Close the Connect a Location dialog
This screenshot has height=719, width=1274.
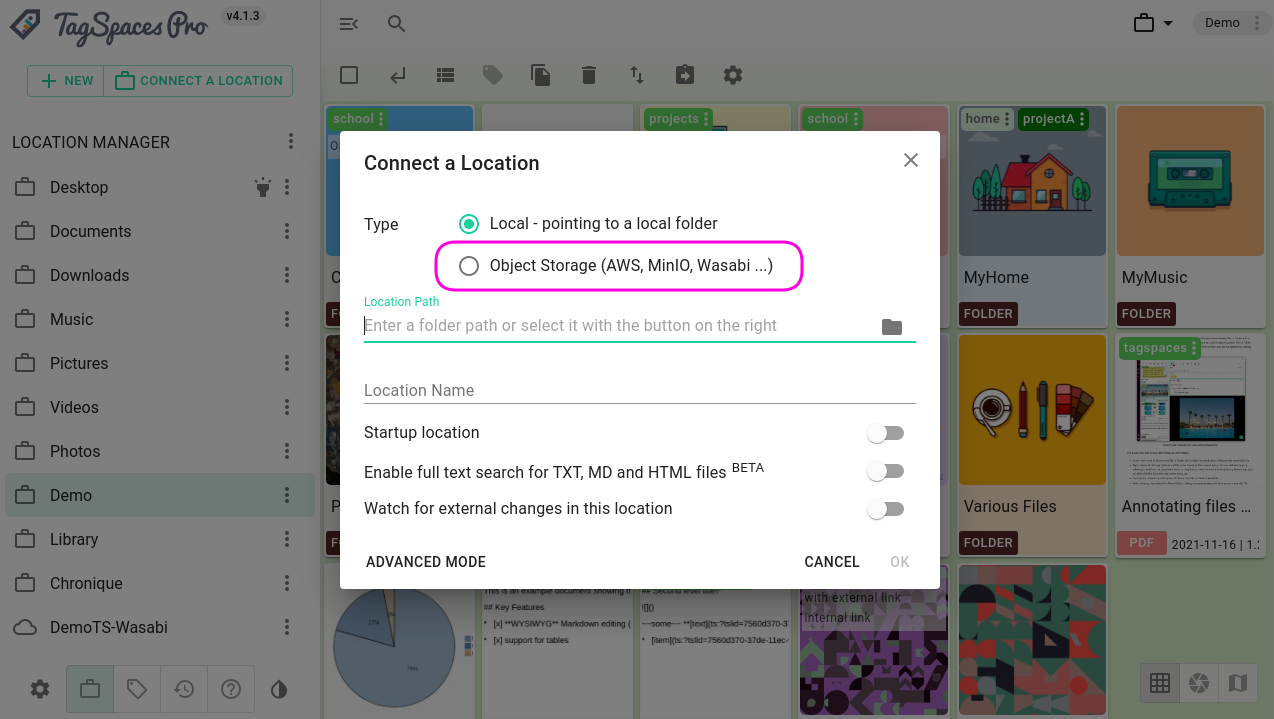tap(911, 160)
